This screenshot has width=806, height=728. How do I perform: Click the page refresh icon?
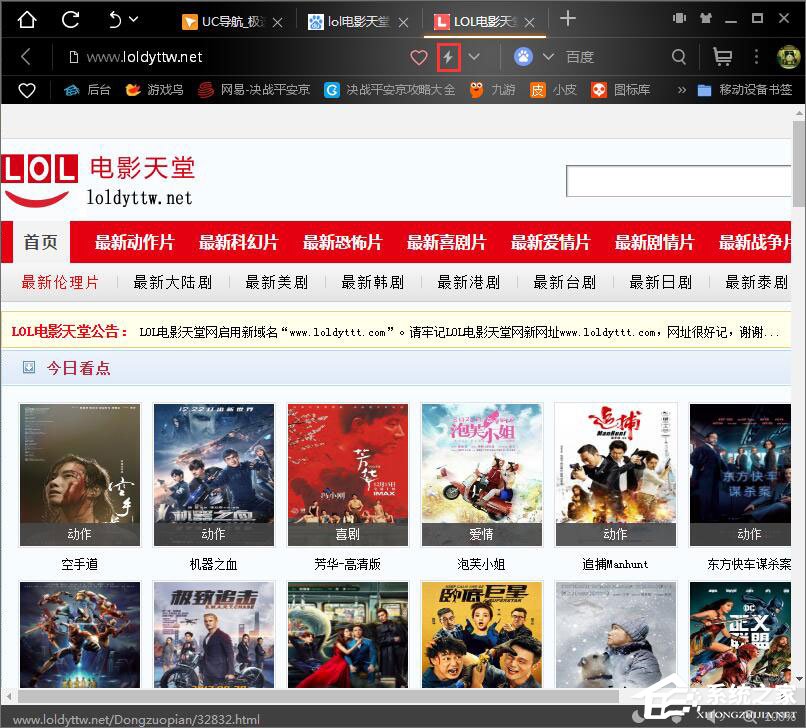click(68, 20)
